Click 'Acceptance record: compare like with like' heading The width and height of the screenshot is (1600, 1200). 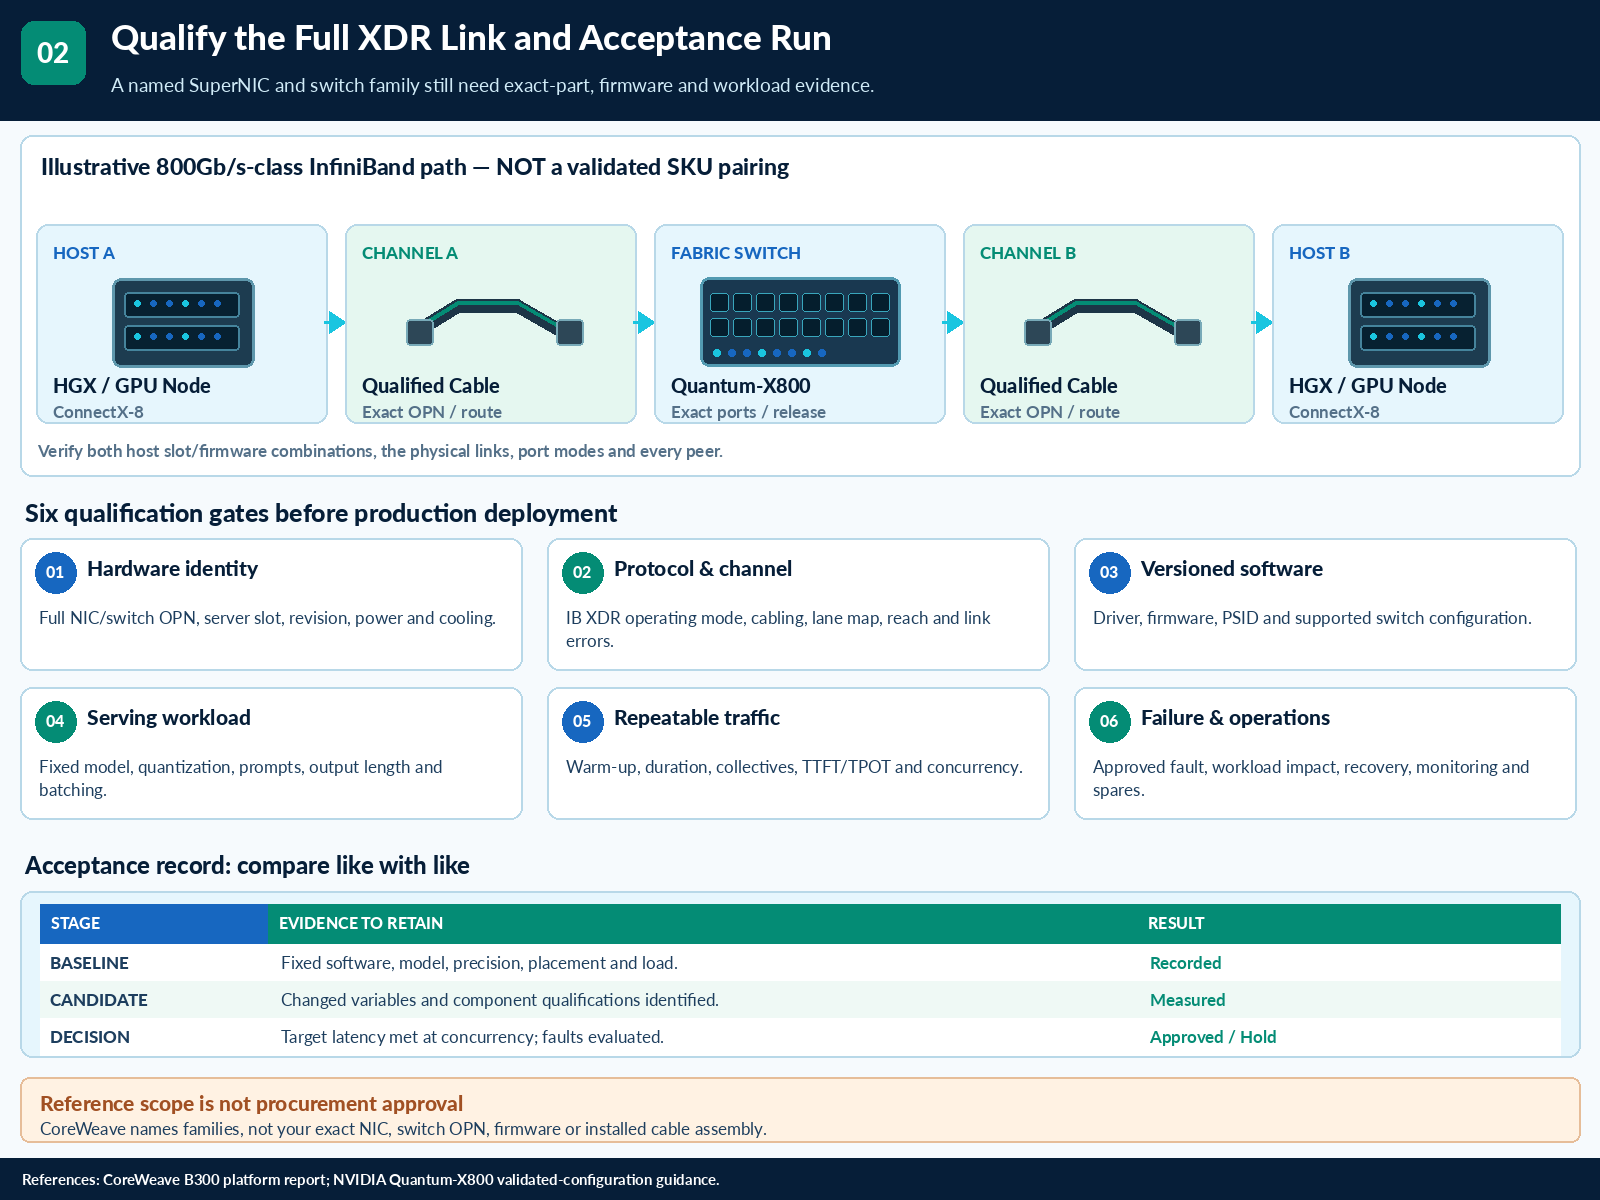tap(247, 866)
